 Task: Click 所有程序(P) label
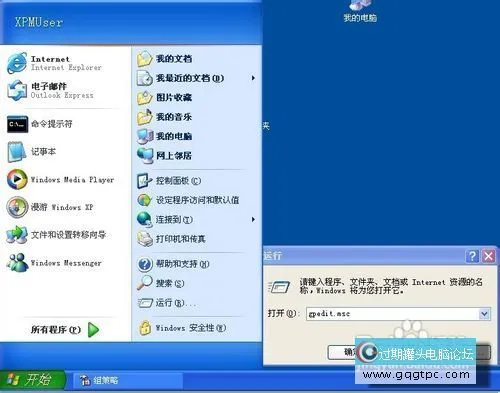(56, 330)
